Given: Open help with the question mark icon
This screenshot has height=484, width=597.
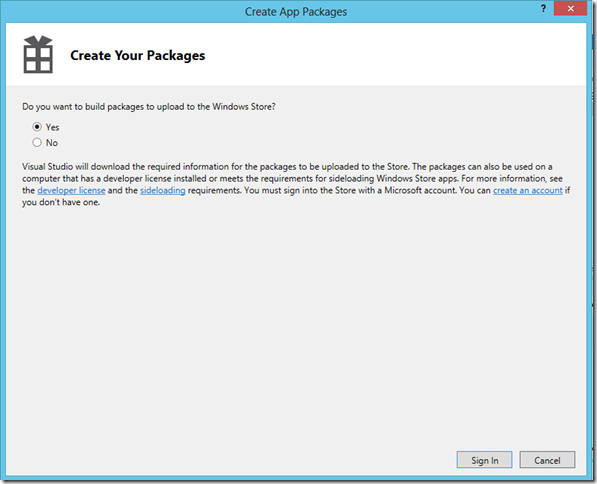Looking at the screenshot, I should coord(543,9).
